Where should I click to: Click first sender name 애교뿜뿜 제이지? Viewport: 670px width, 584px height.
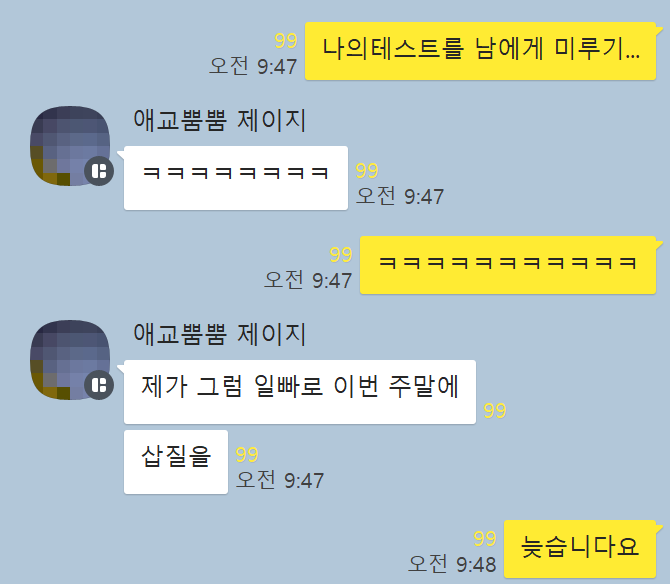pyautogui.click(x=220, y=120)
